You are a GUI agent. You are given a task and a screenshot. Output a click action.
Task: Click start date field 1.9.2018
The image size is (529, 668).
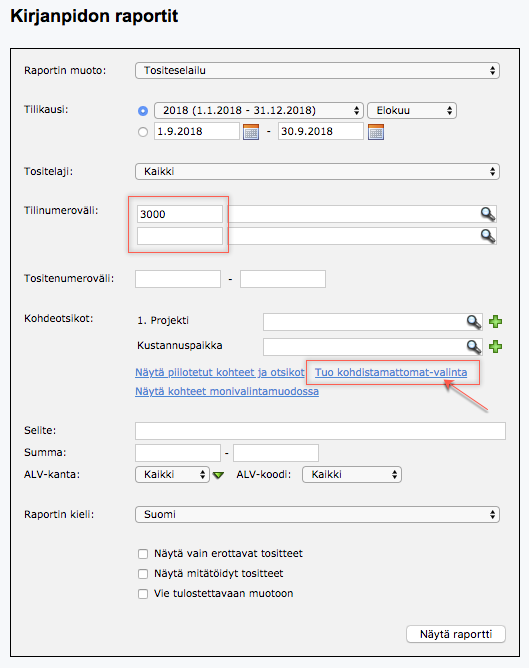(197, 131)
